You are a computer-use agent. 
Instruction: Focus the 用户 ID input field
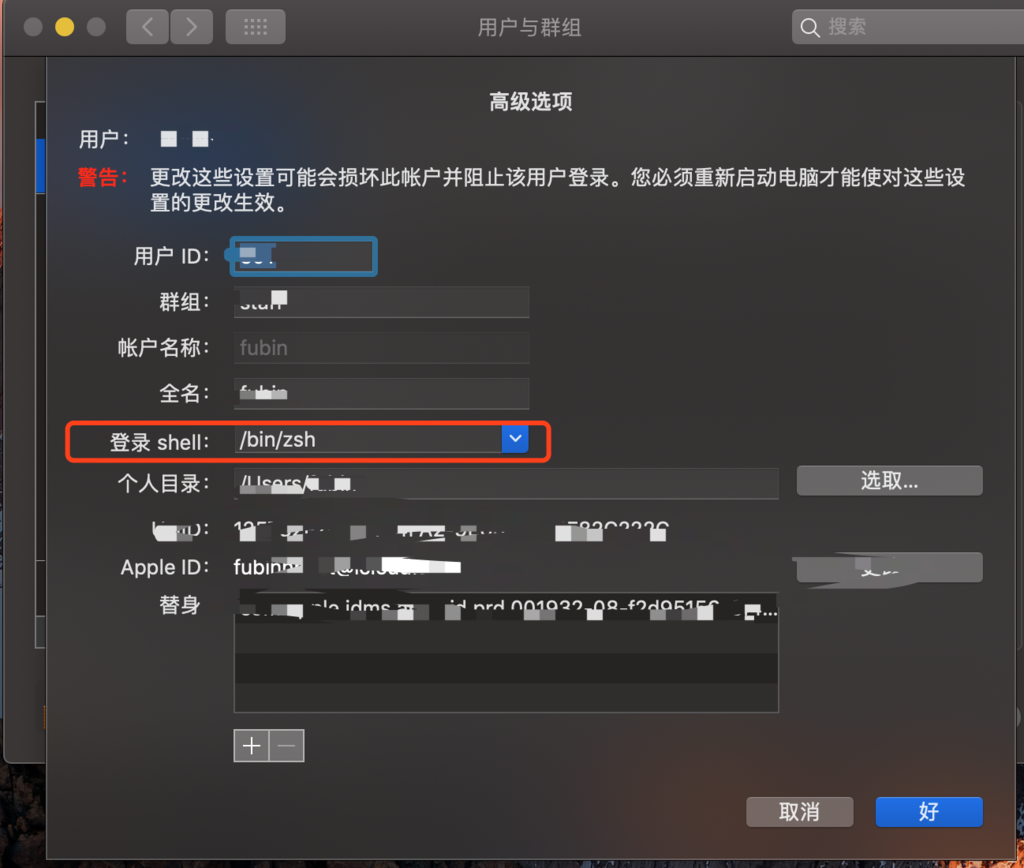[x=304, y=256]
